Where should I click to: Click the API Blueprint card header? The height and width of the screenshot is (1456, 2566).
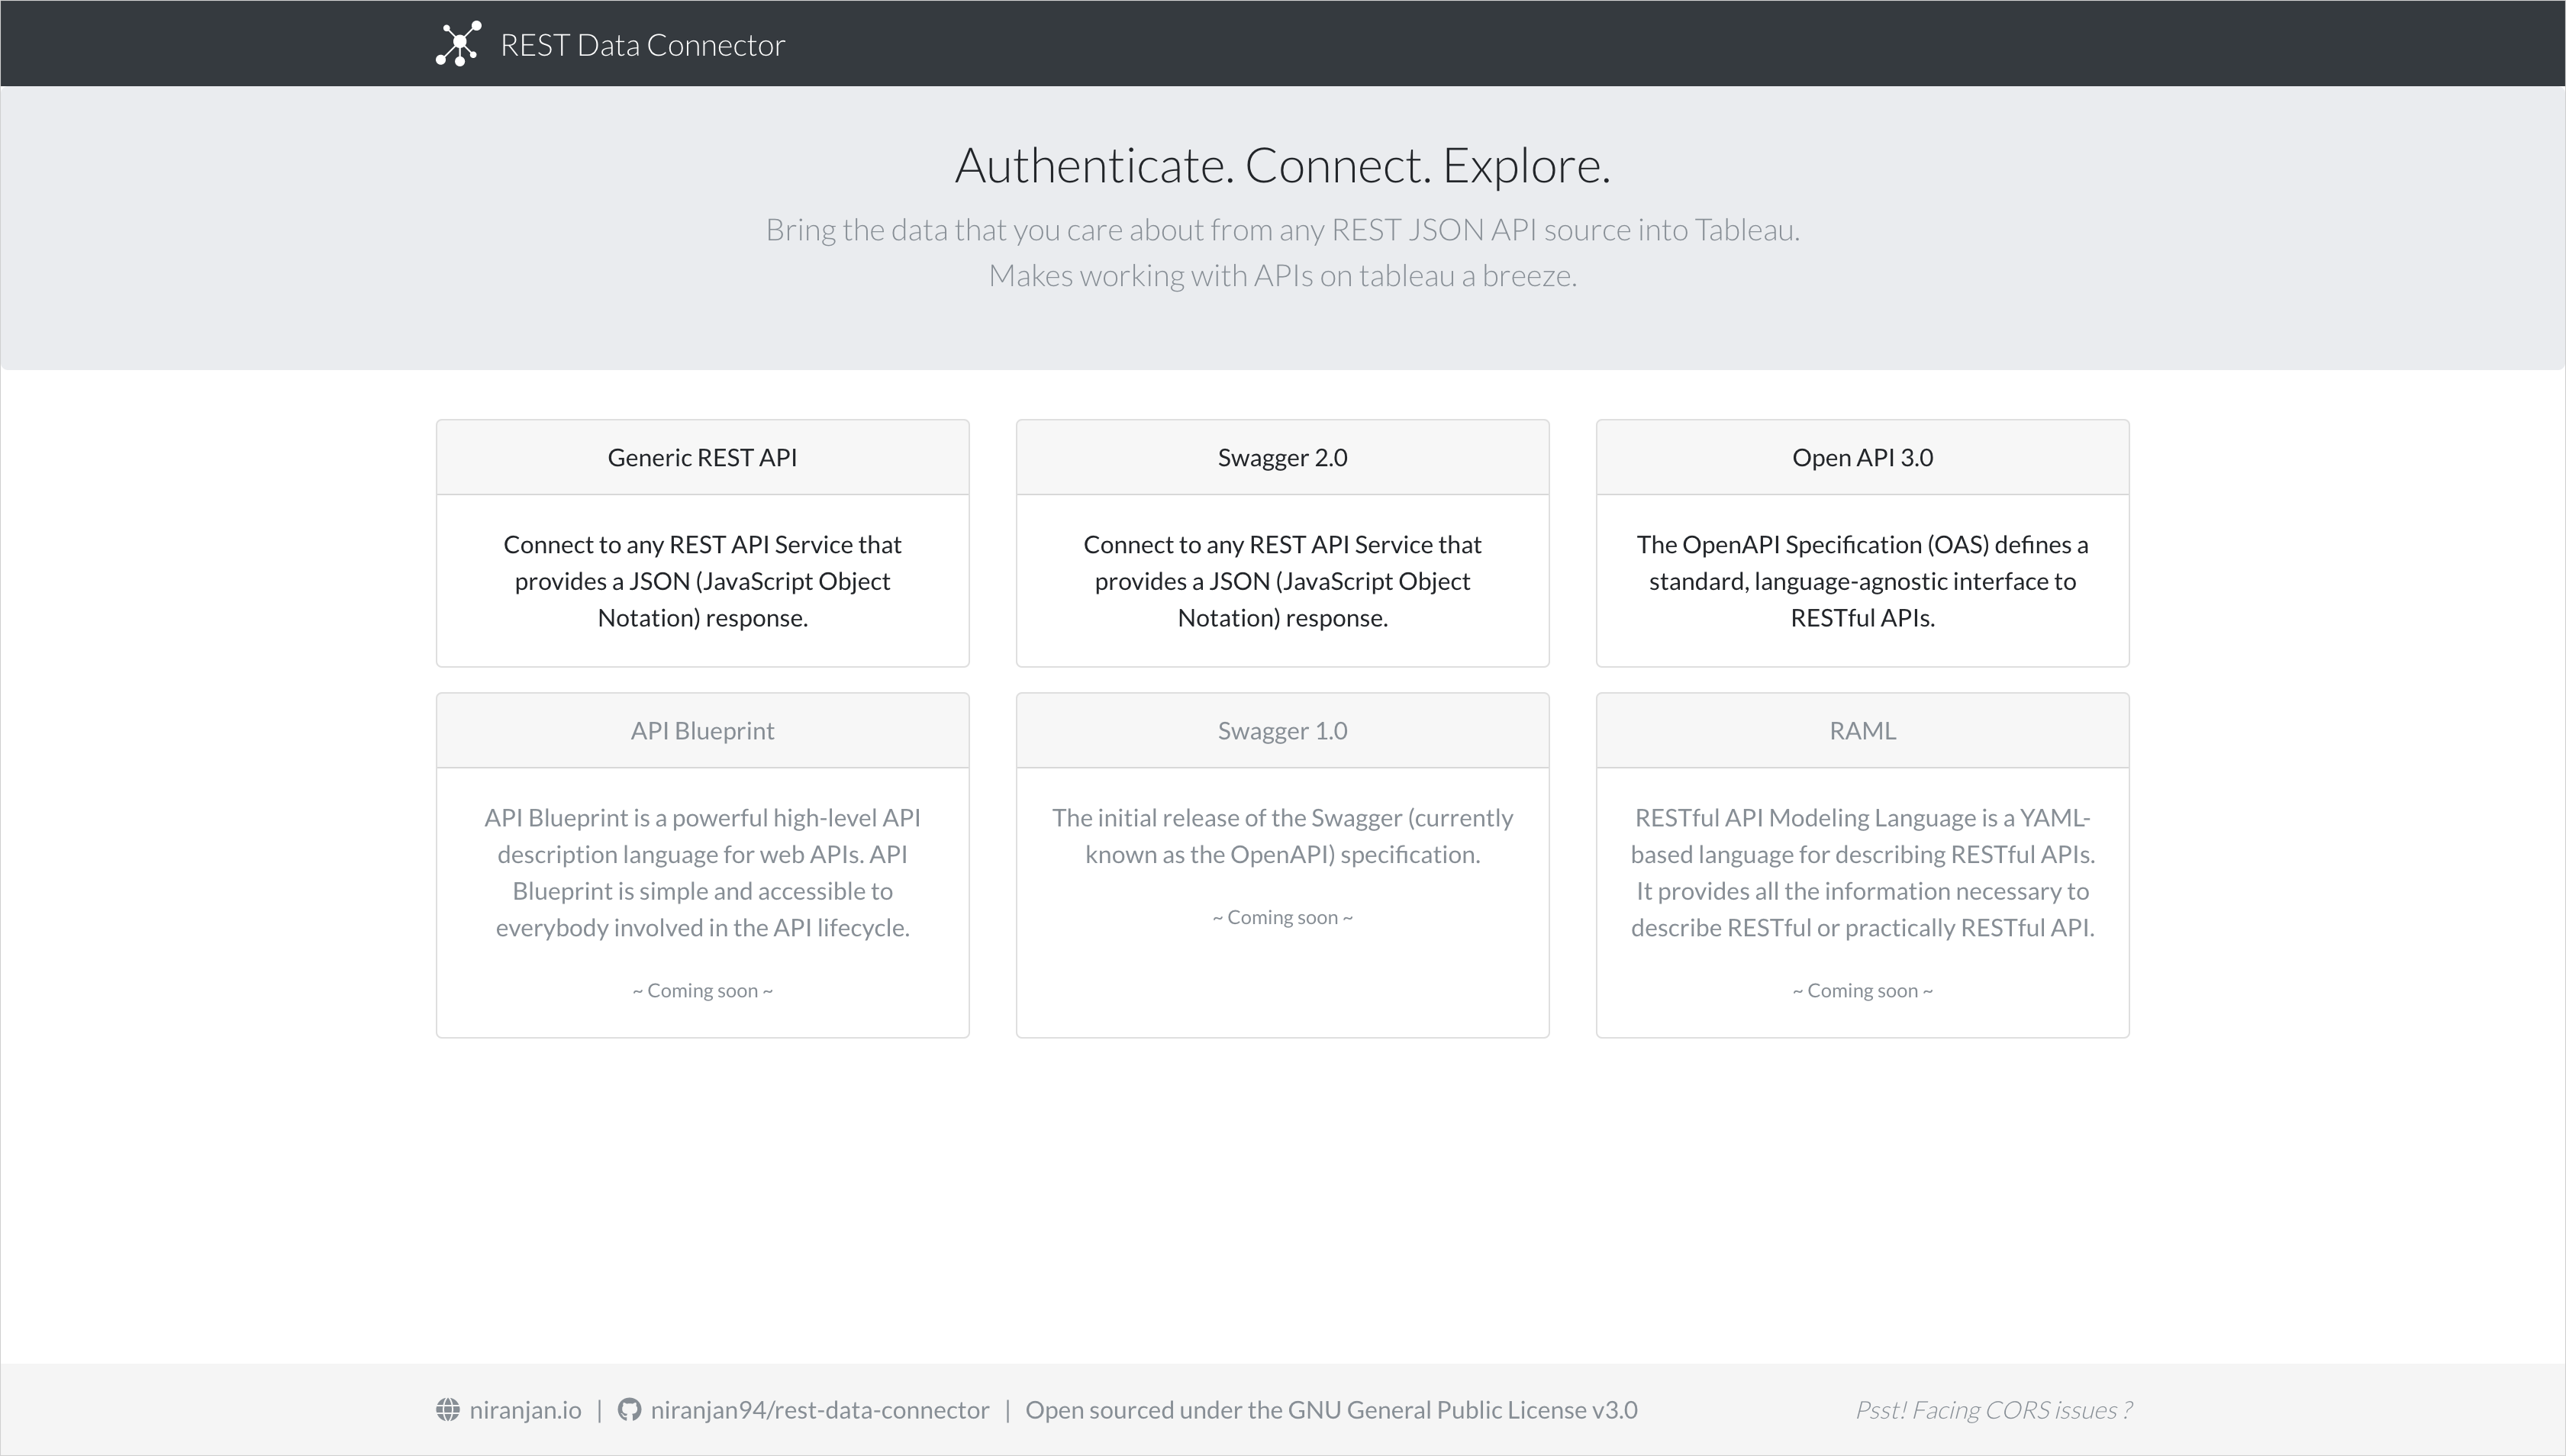tap(702, 731)
